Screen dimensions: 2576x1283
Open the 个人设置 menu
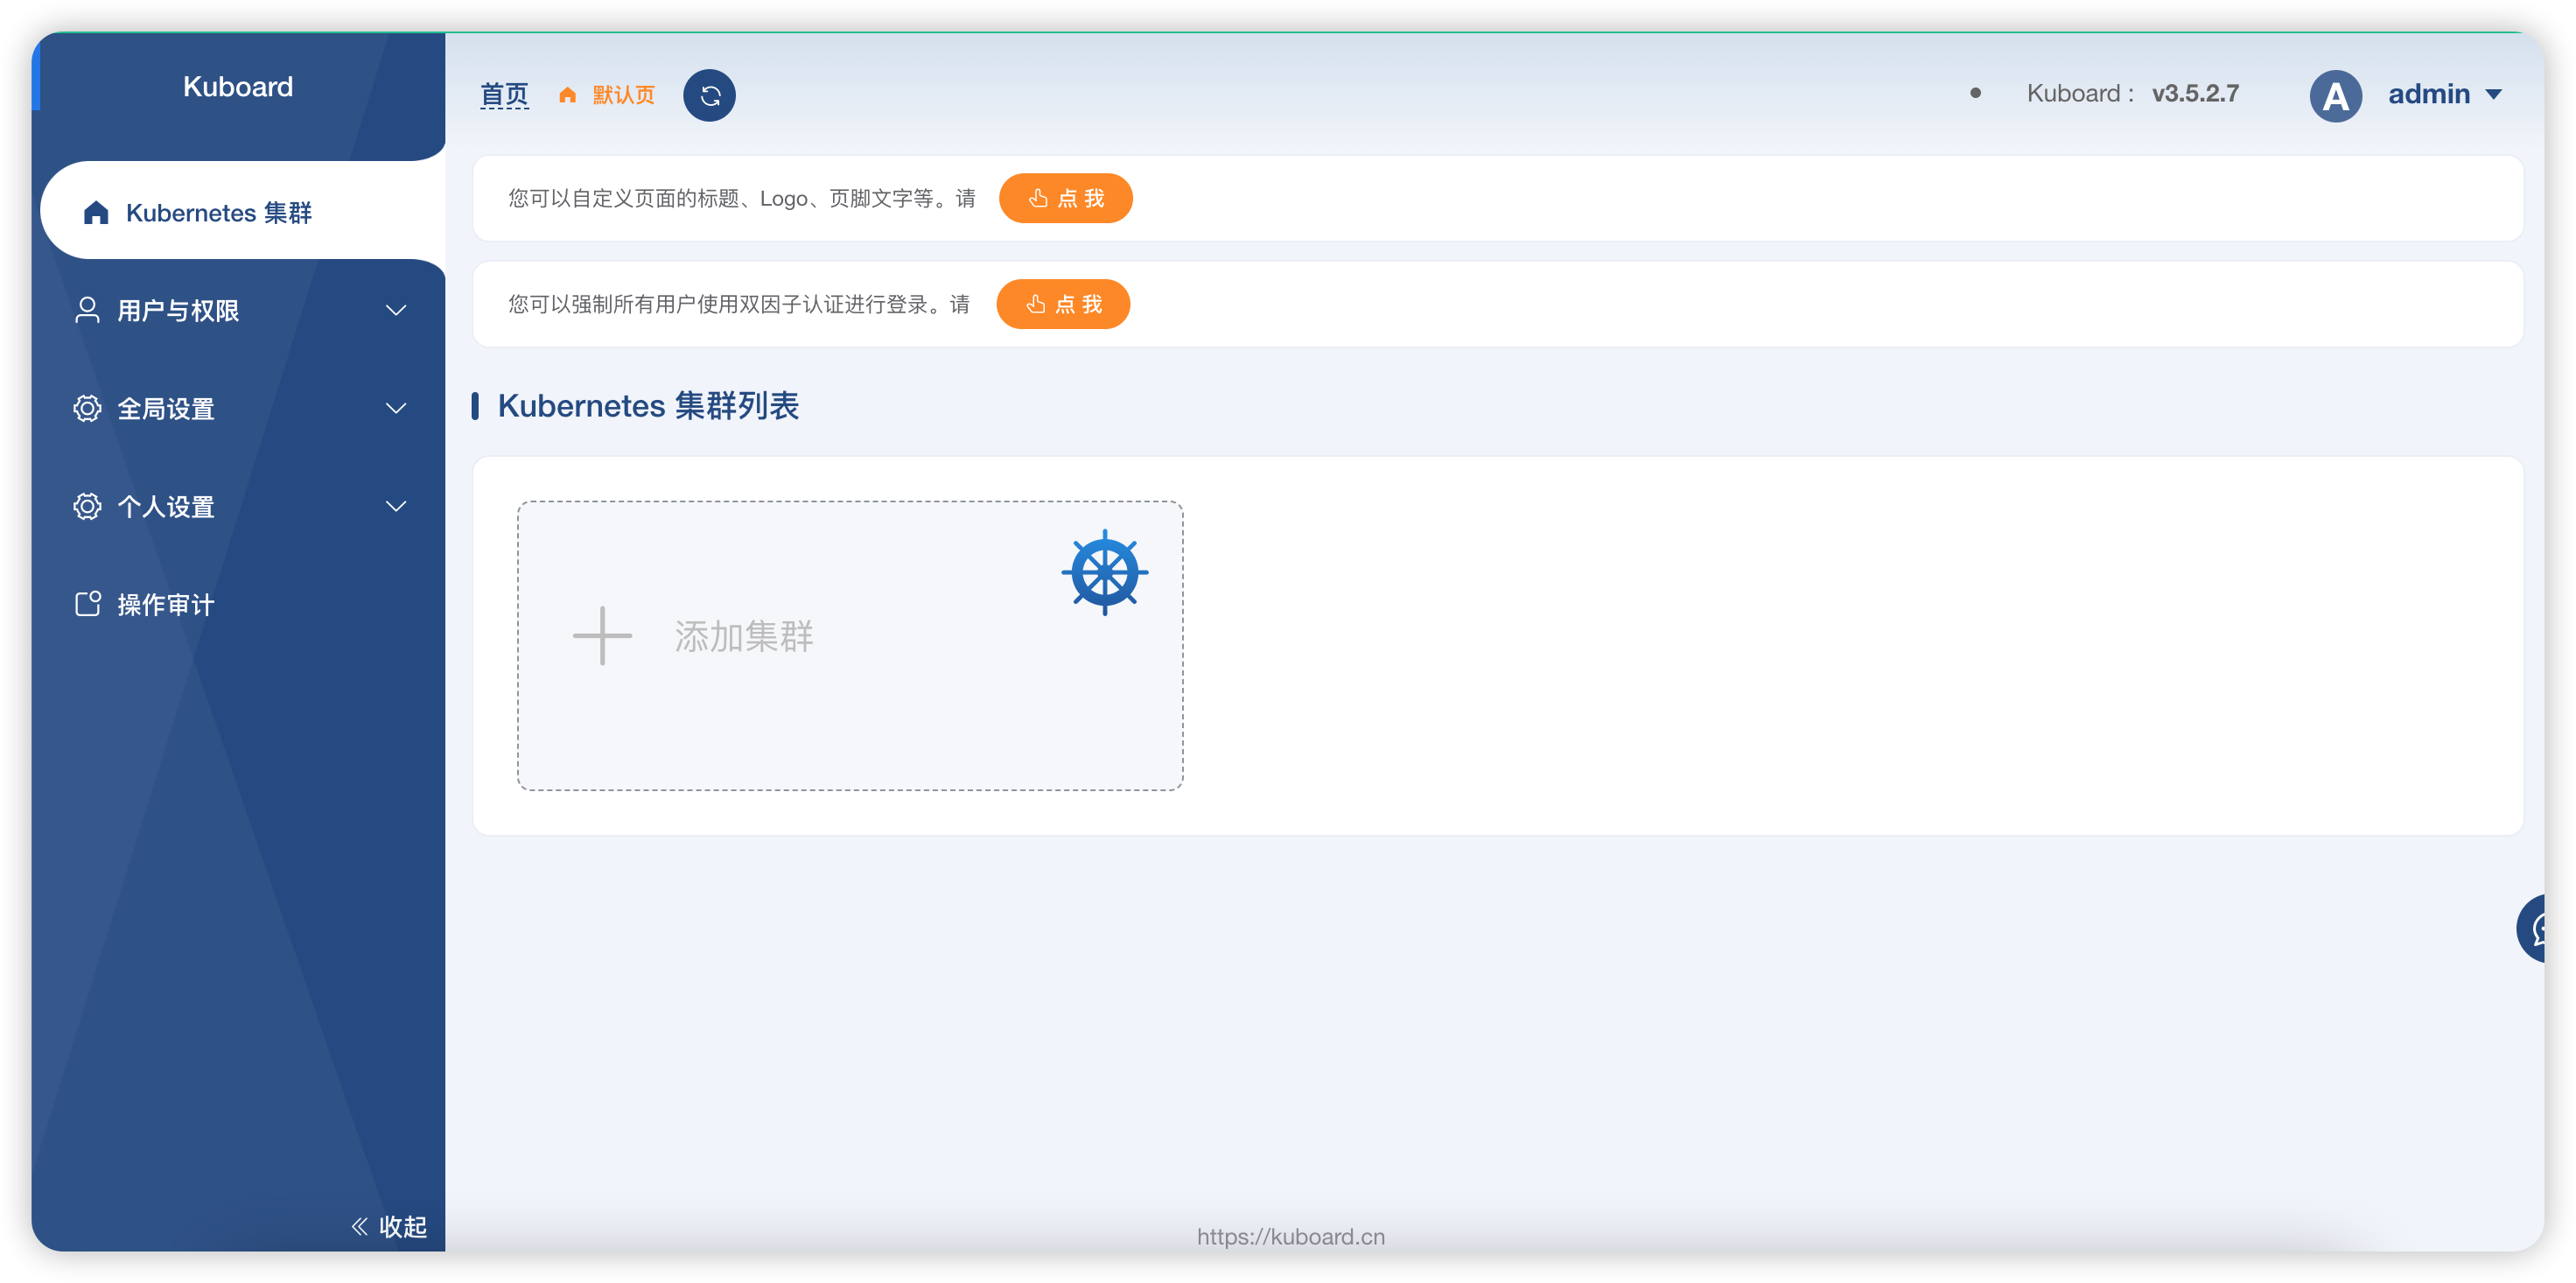[x=238, y=506]
